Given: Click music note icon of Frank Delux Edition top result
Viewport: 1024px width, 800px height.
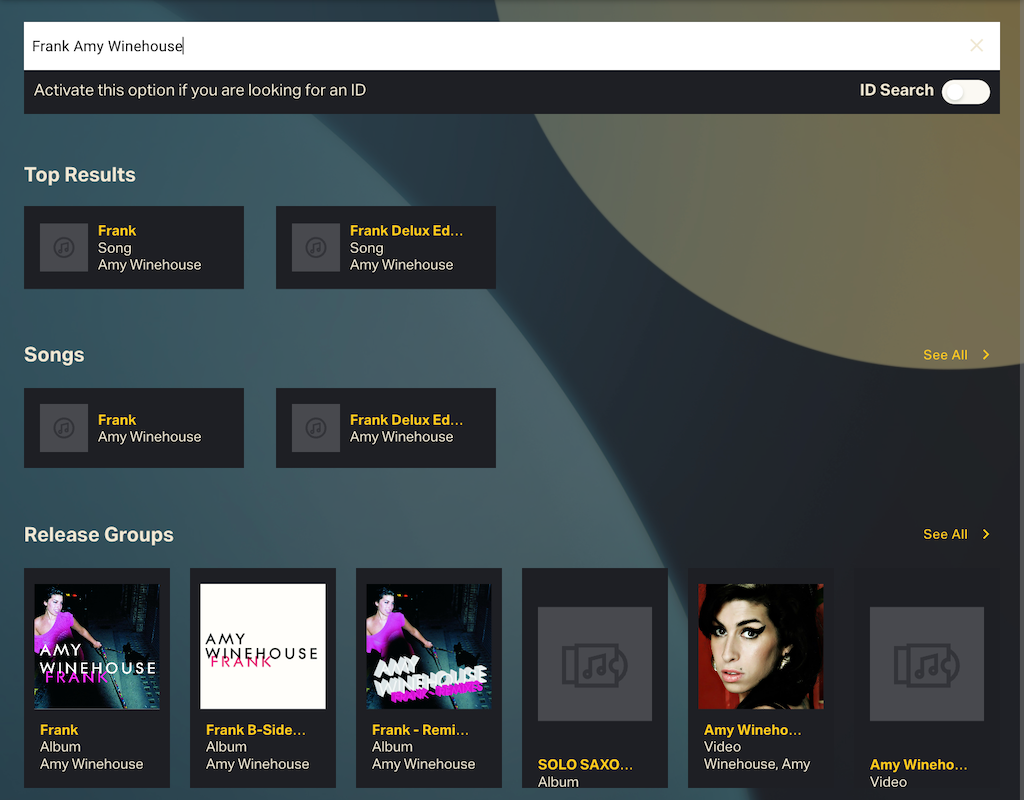Looking at the screenshot, I should tap(316, 248).
